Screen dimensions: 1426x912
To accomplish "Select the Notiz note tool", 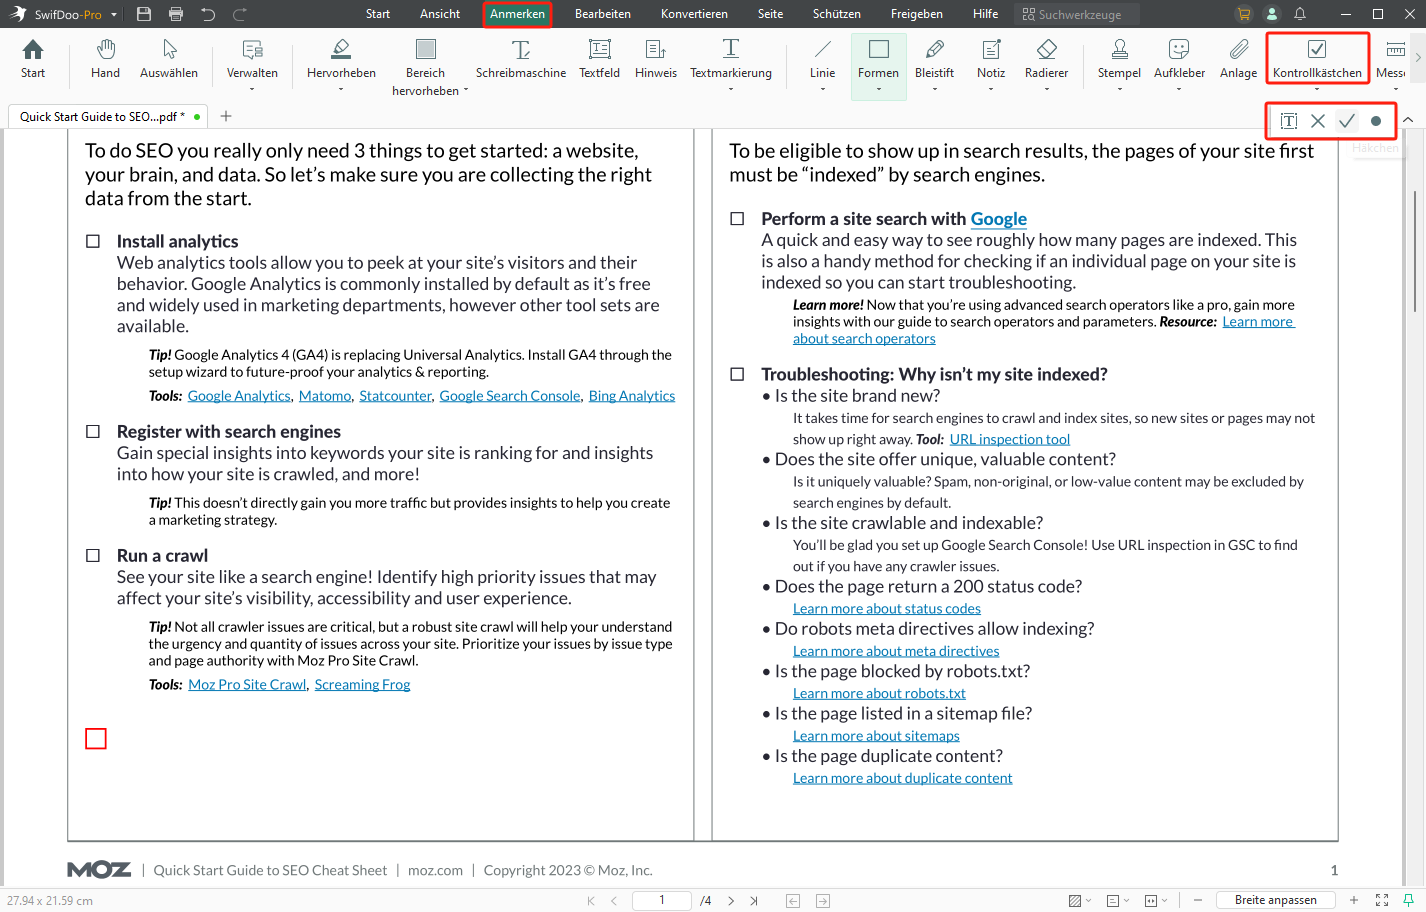I will tap(991, 59).
